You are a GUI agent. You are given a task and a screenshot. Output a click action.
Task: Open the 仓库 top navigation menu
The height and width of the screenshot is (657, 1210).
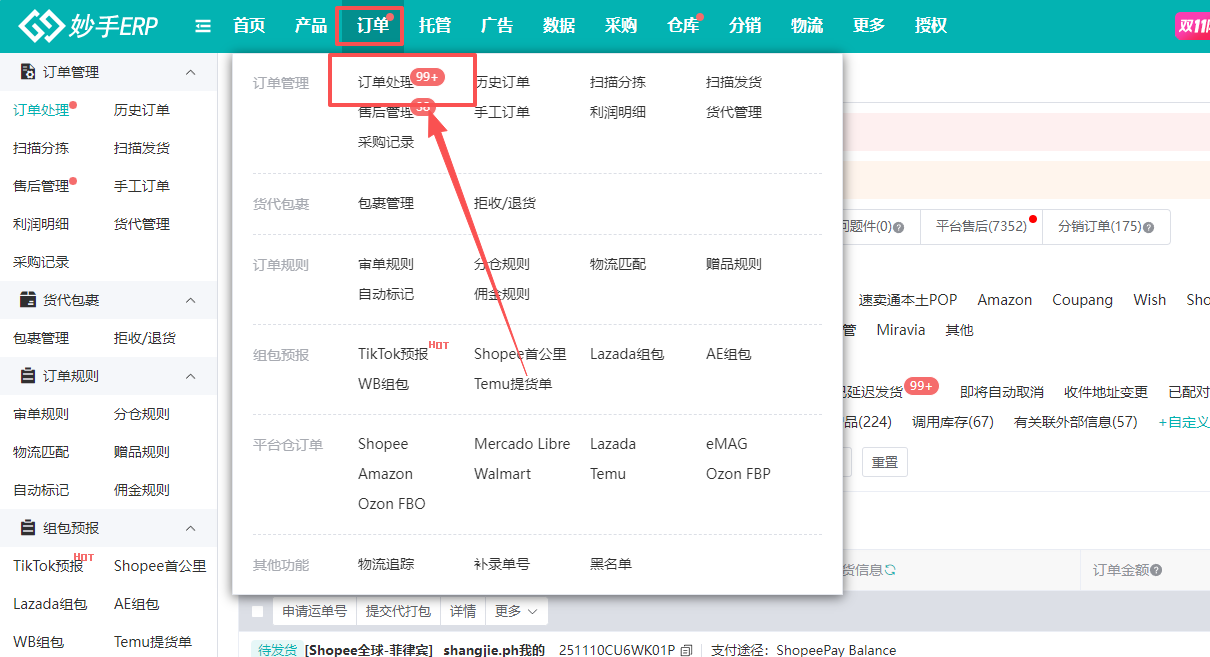coord(683,26)
